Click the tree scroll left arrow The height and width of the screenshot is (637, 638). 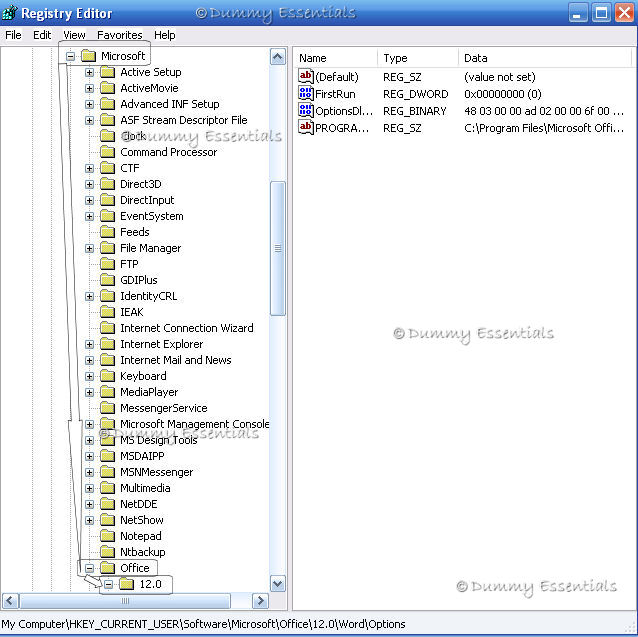click(11, 601)
